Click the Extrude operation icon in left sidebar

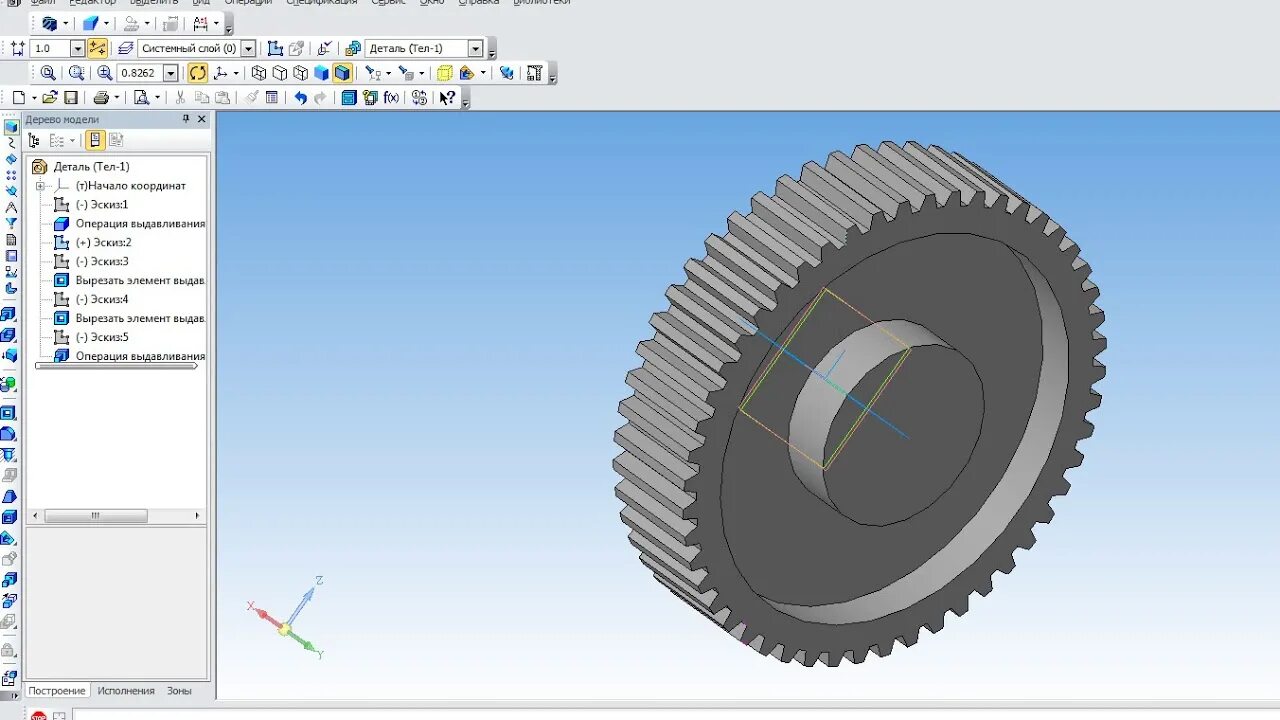tap(9, 314)
